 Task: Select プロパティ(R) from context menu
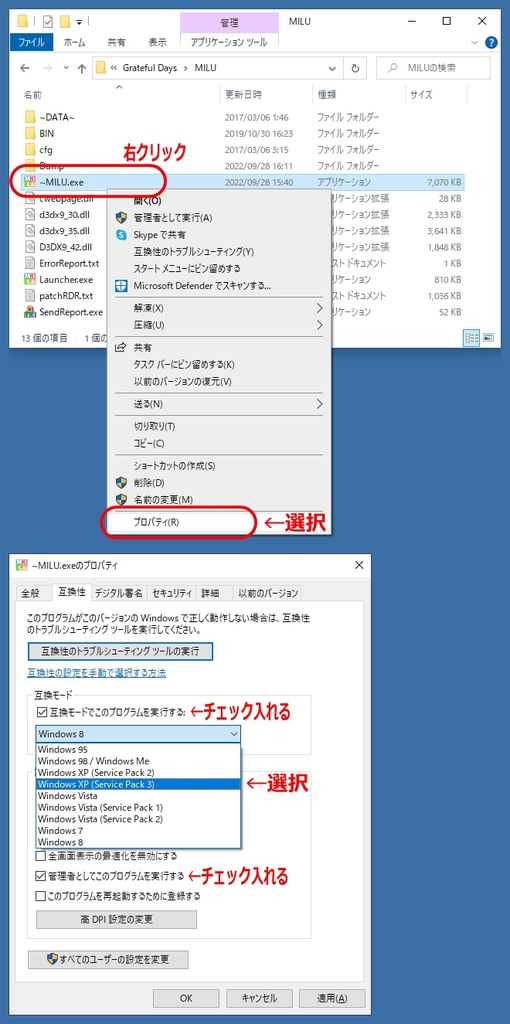[157, 522]
